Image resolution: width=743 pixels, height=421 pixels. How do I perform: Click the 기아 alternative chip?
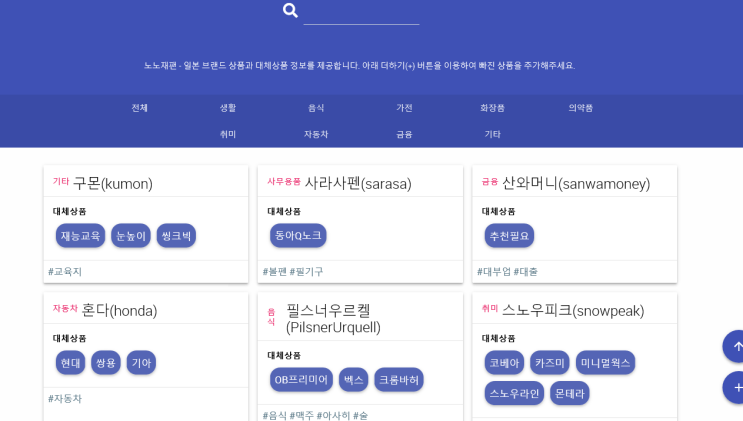pos(141,363)
